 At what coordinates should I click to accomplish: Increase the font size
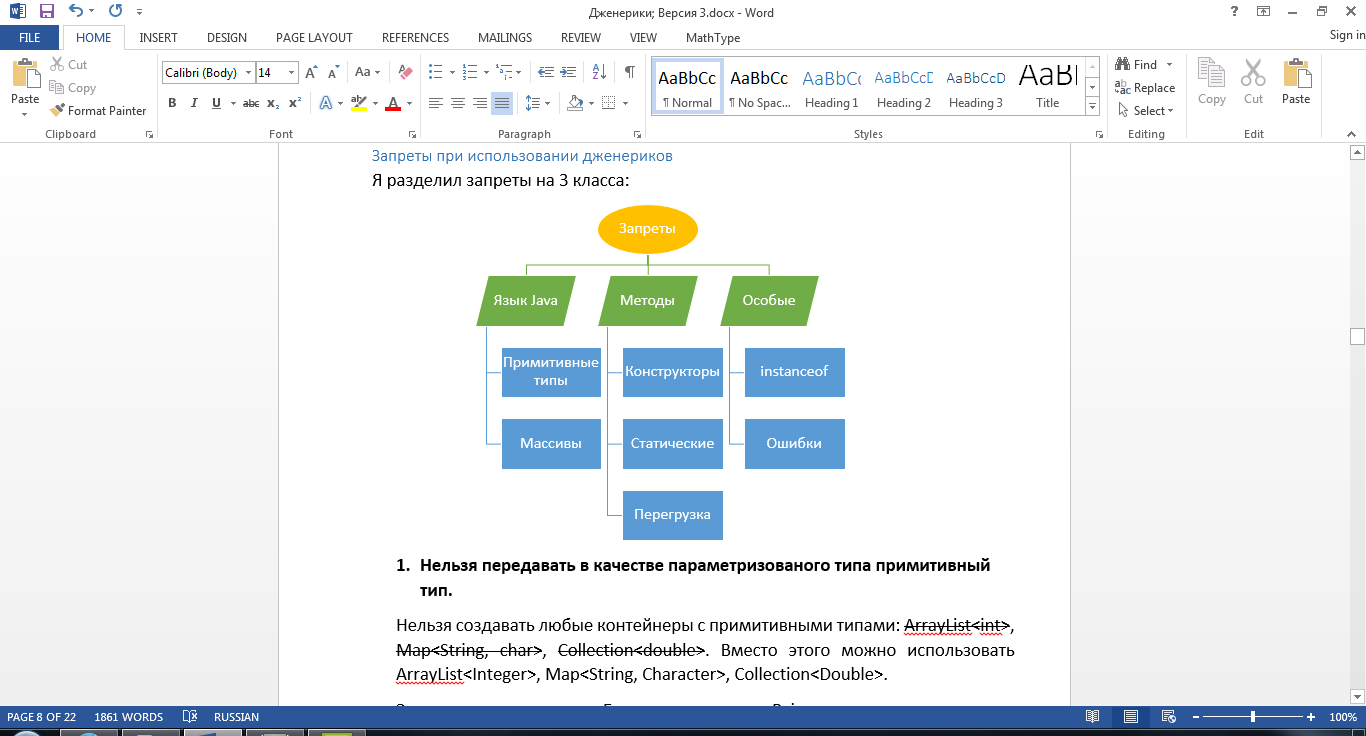click(x=311, y=72)
